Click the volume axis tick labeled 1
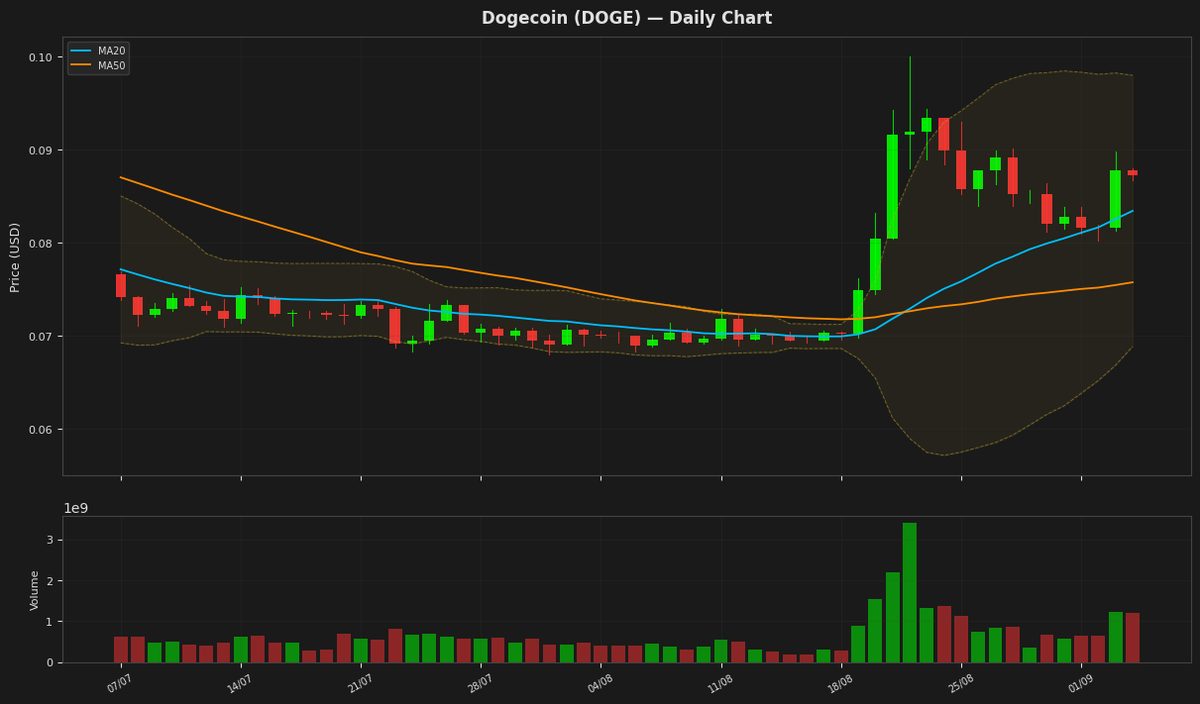Screen dimensions: 1200x704 [50, 622]
